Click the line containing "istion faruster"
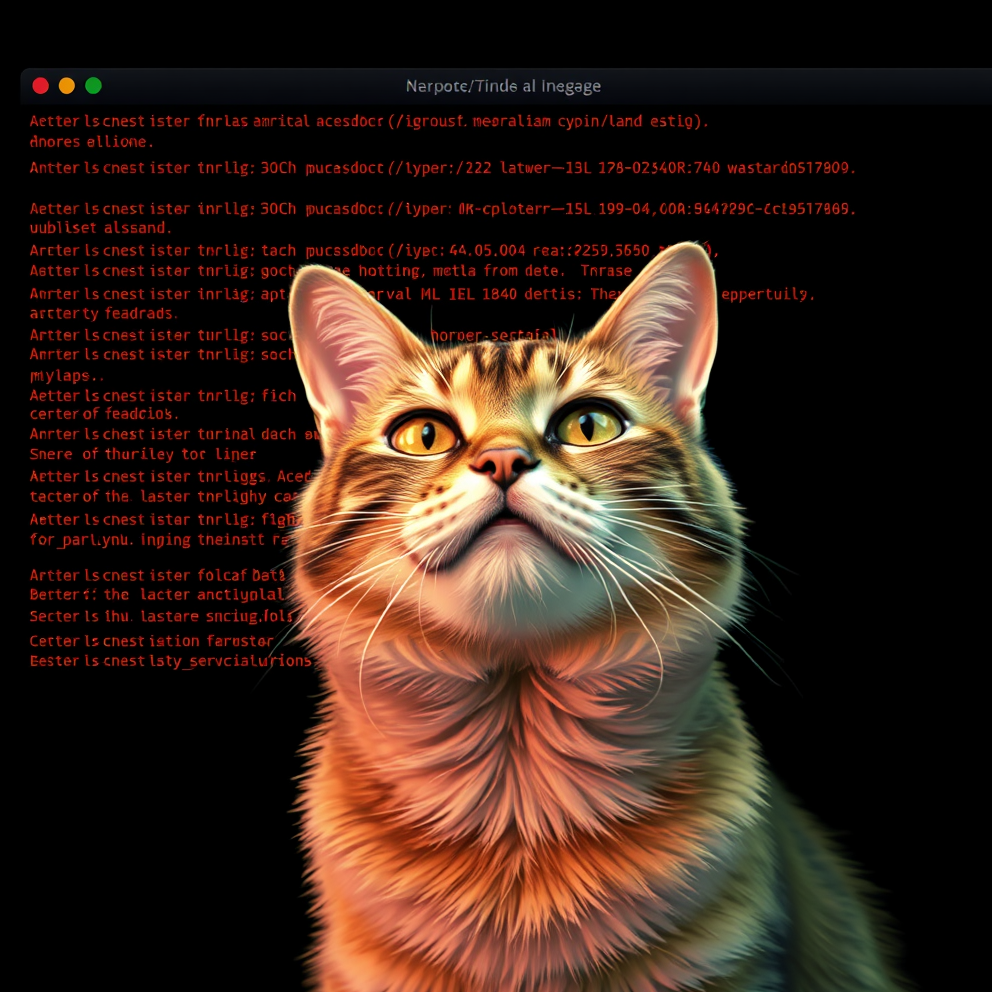Image resolution: width=992 pixels, height=992 pixels. pyautogui.click(x=152, y=641)
